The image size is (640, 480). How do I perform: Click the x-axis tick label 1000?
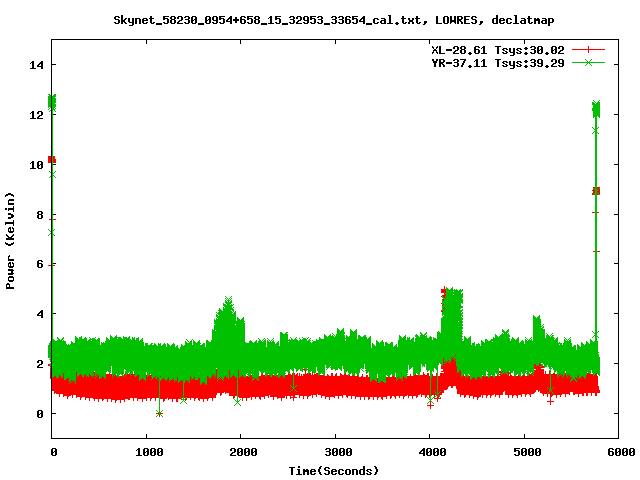149,452
